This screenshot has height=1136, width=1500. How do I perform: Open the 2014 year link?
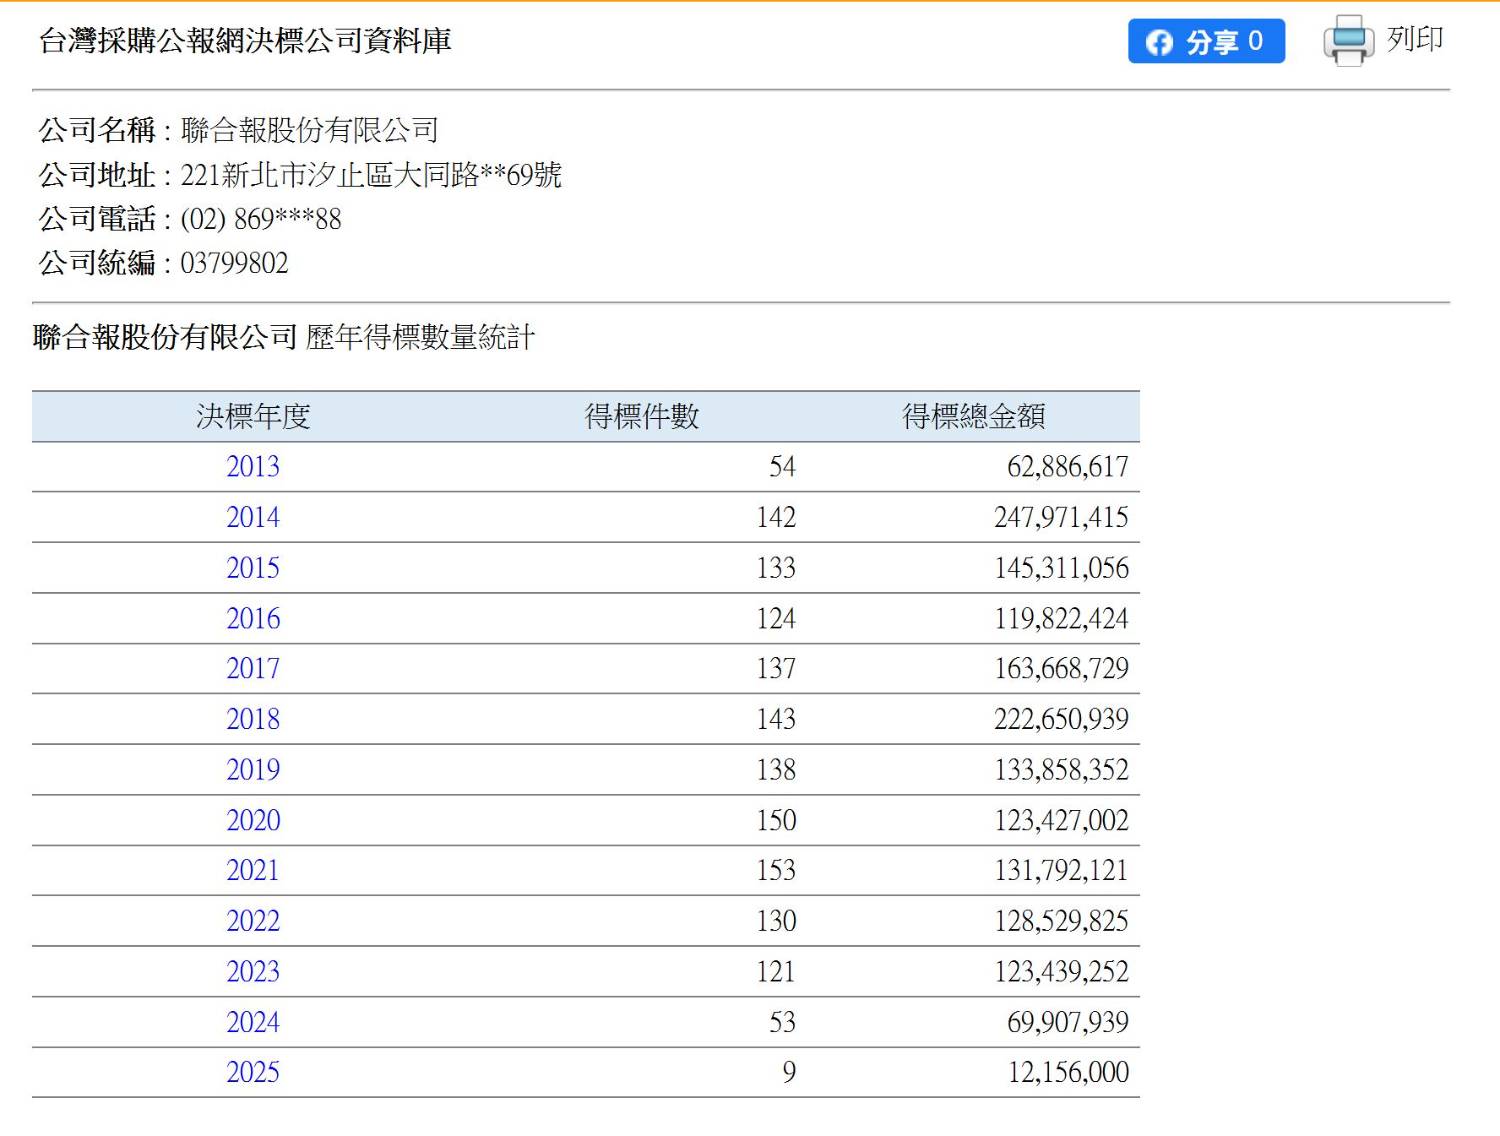coord(253,517)
